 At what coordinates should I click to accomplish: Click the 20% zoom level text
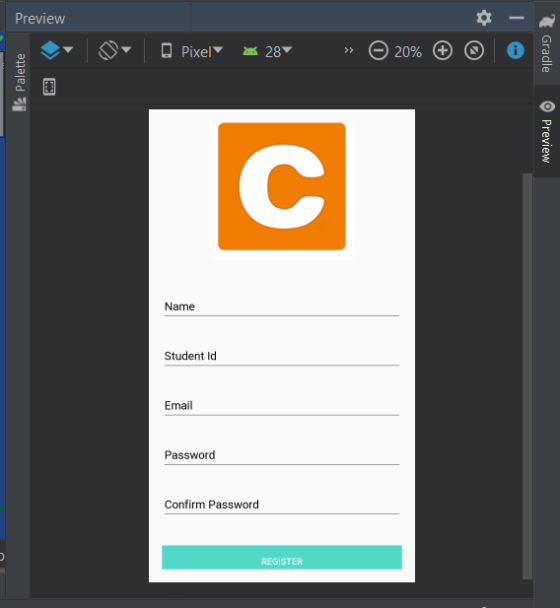[408, 52]
